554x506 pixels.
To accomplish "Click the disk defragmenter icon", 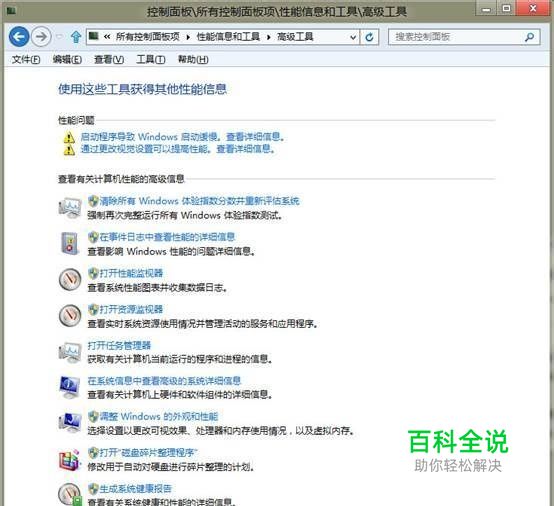I will tap(69, 460).
